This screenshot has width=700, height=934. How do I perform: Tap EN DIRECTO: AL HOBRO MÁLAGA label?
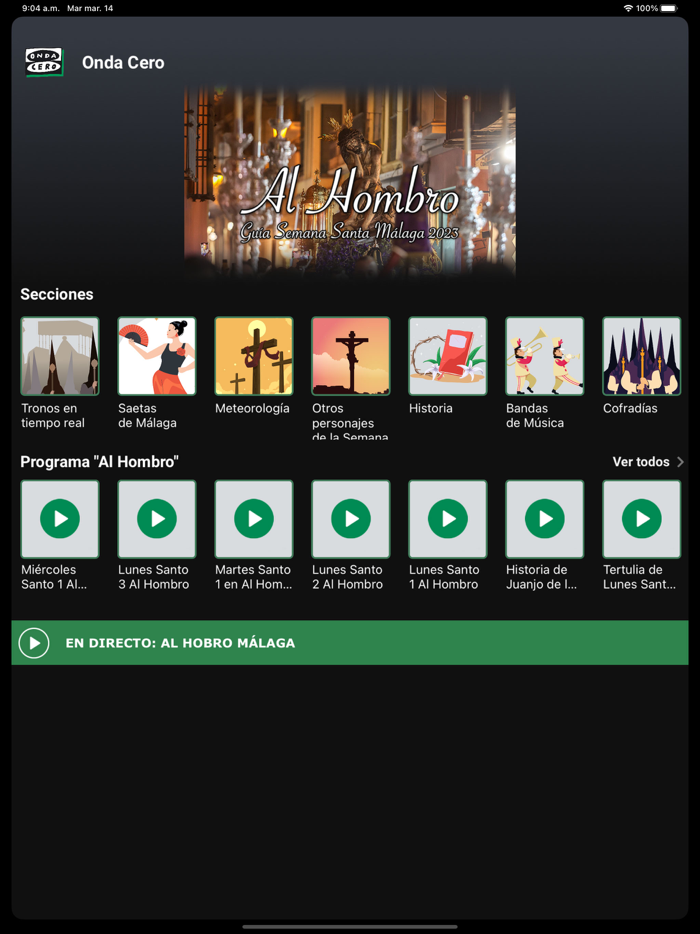(180, 643)
